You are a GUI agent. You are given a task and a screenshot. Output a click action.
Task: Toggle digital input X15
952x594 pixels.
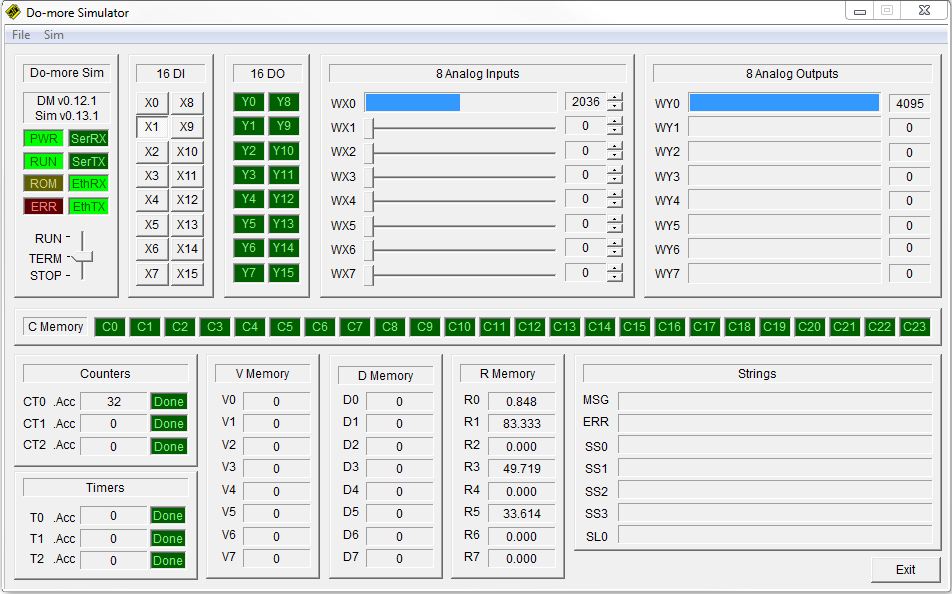coord(187,274)
